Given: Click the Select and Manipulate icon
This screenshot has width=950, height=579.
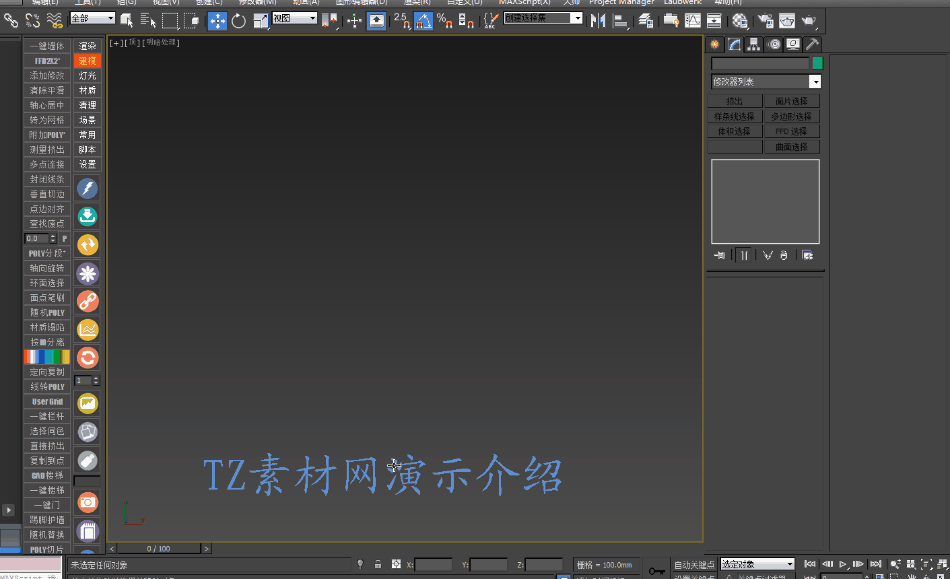Looking at the screenshot, I should point(354,21).
